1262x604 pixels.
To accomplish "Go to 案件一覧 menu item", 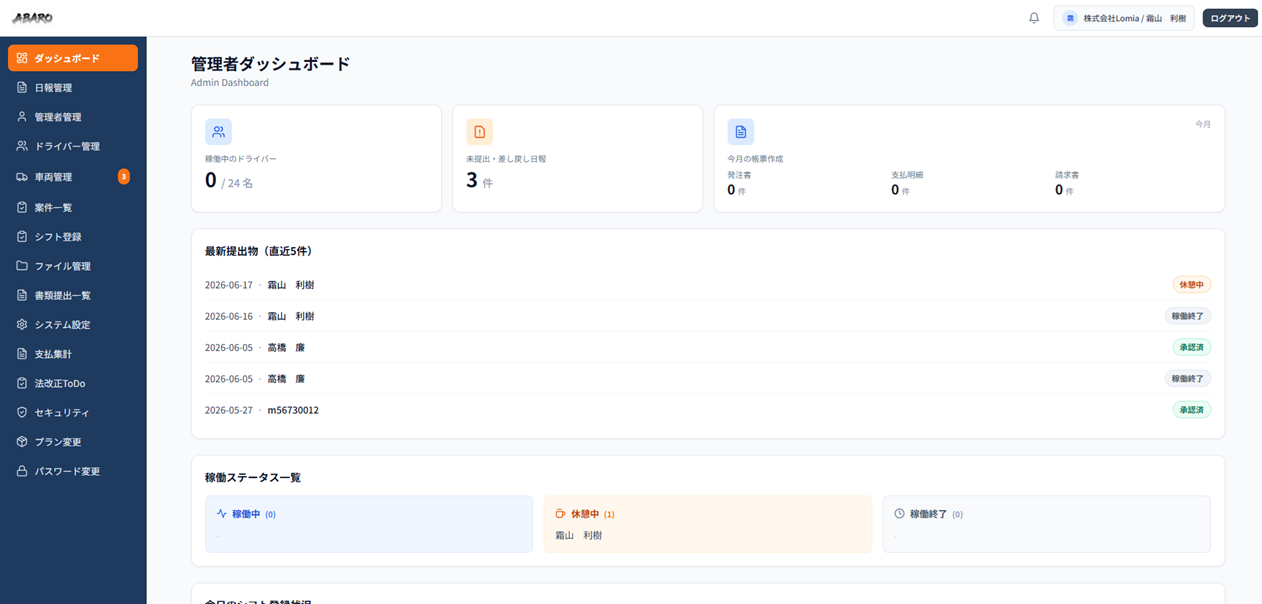I will (x=73, y=208).
